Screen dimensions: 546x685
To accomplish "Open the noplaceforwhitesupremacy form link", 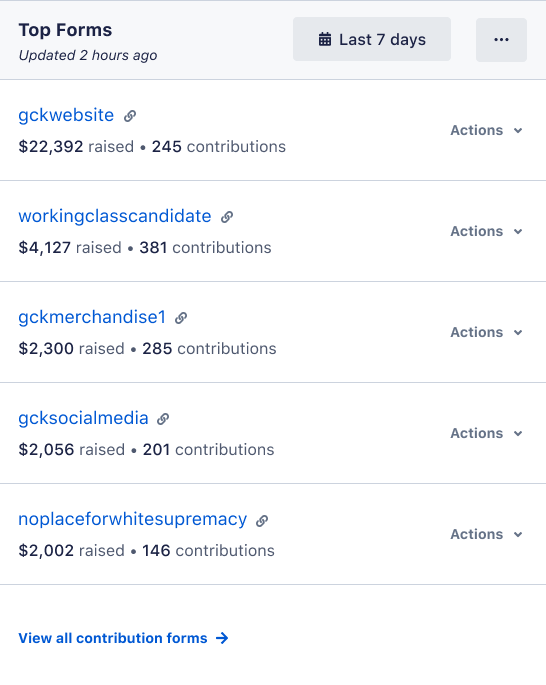I will (133, 519).
